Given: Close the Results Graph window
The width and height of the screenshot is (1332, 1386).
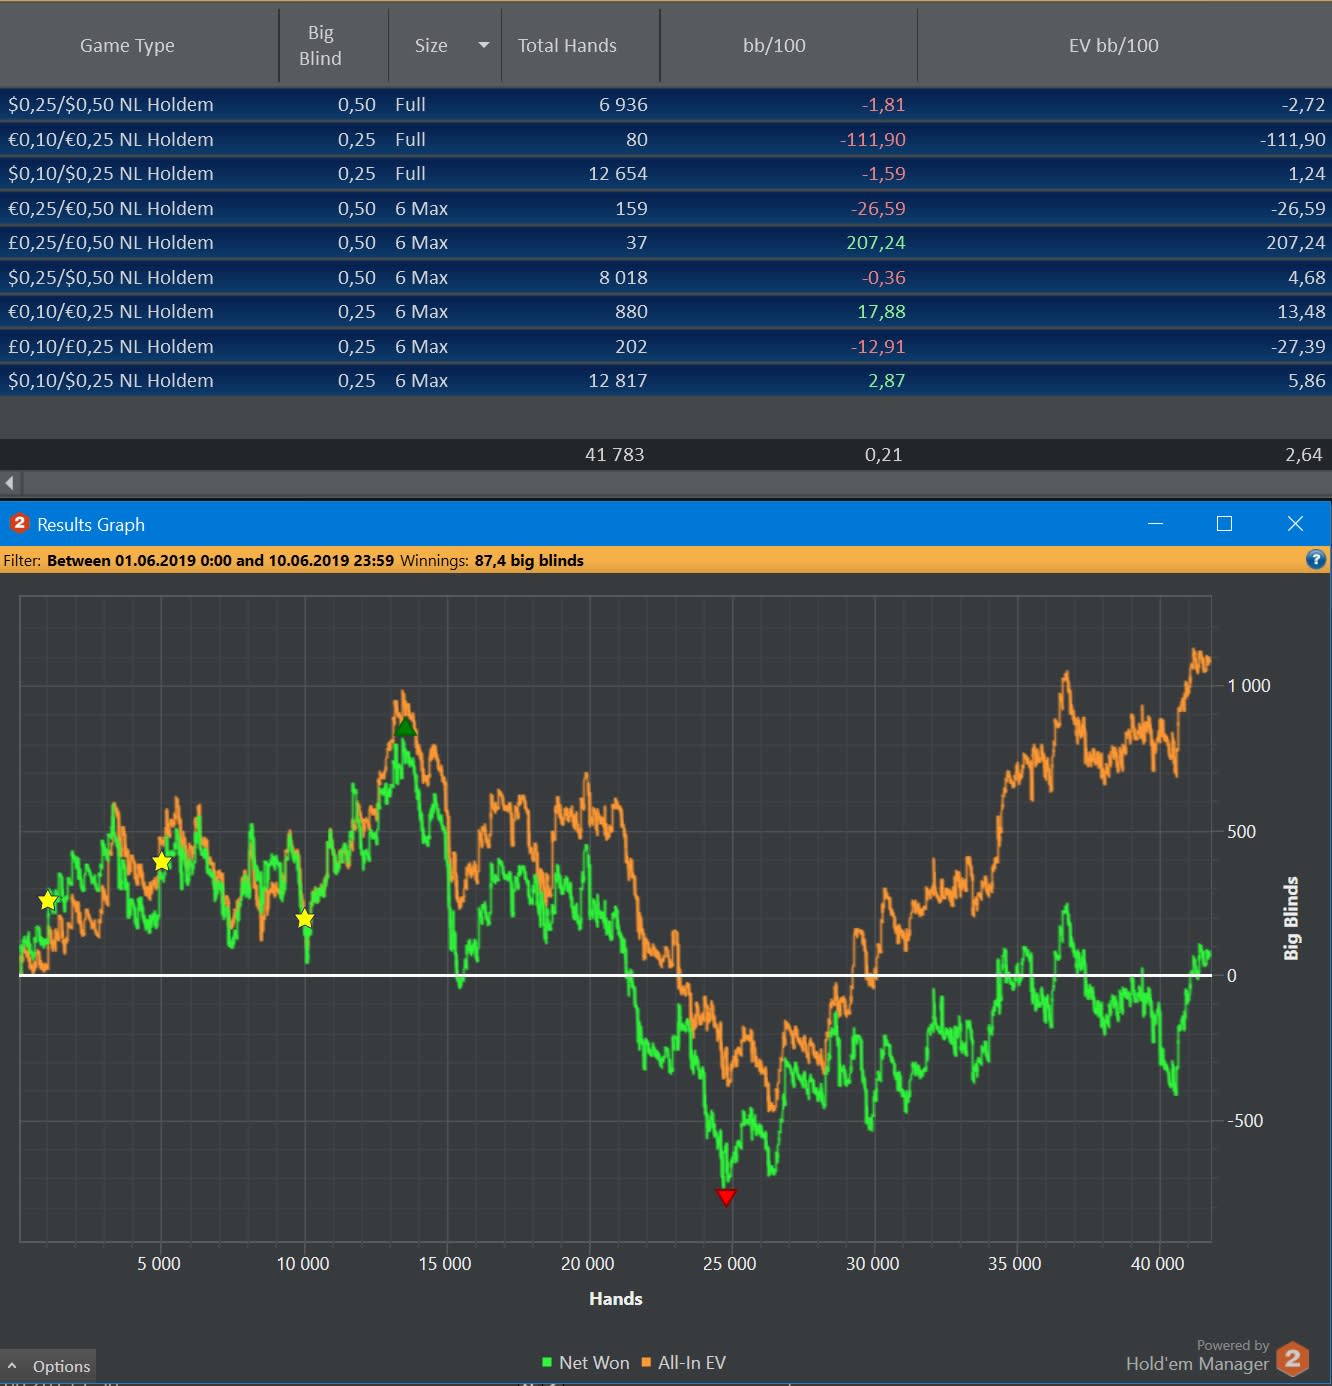Looking at the screenshot, I should coord(1295,523).
